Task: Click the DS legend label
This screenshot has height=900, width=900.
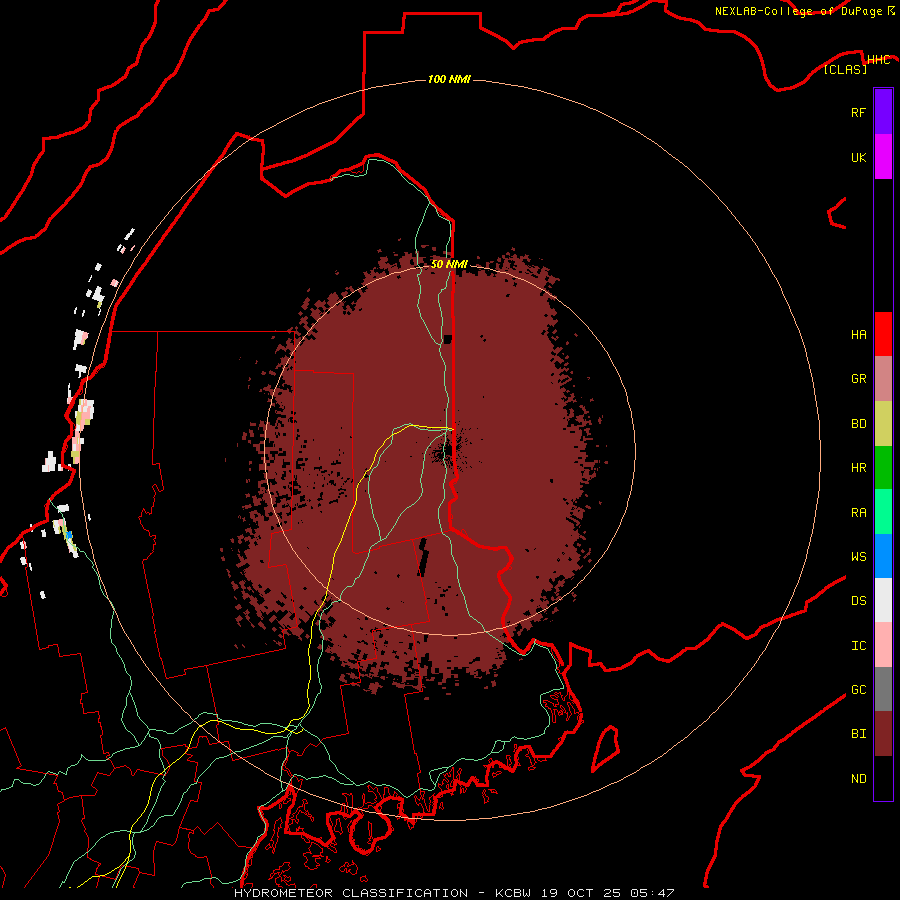Action: [x=858, y=601]
